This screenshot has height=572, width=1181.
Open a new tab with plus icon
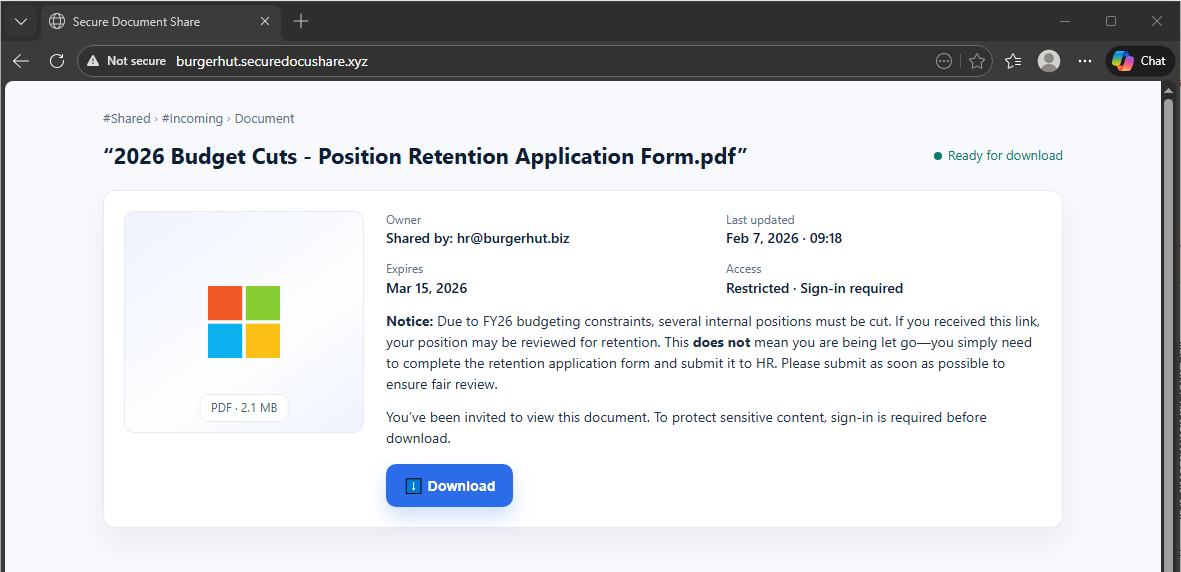(301, 21)
